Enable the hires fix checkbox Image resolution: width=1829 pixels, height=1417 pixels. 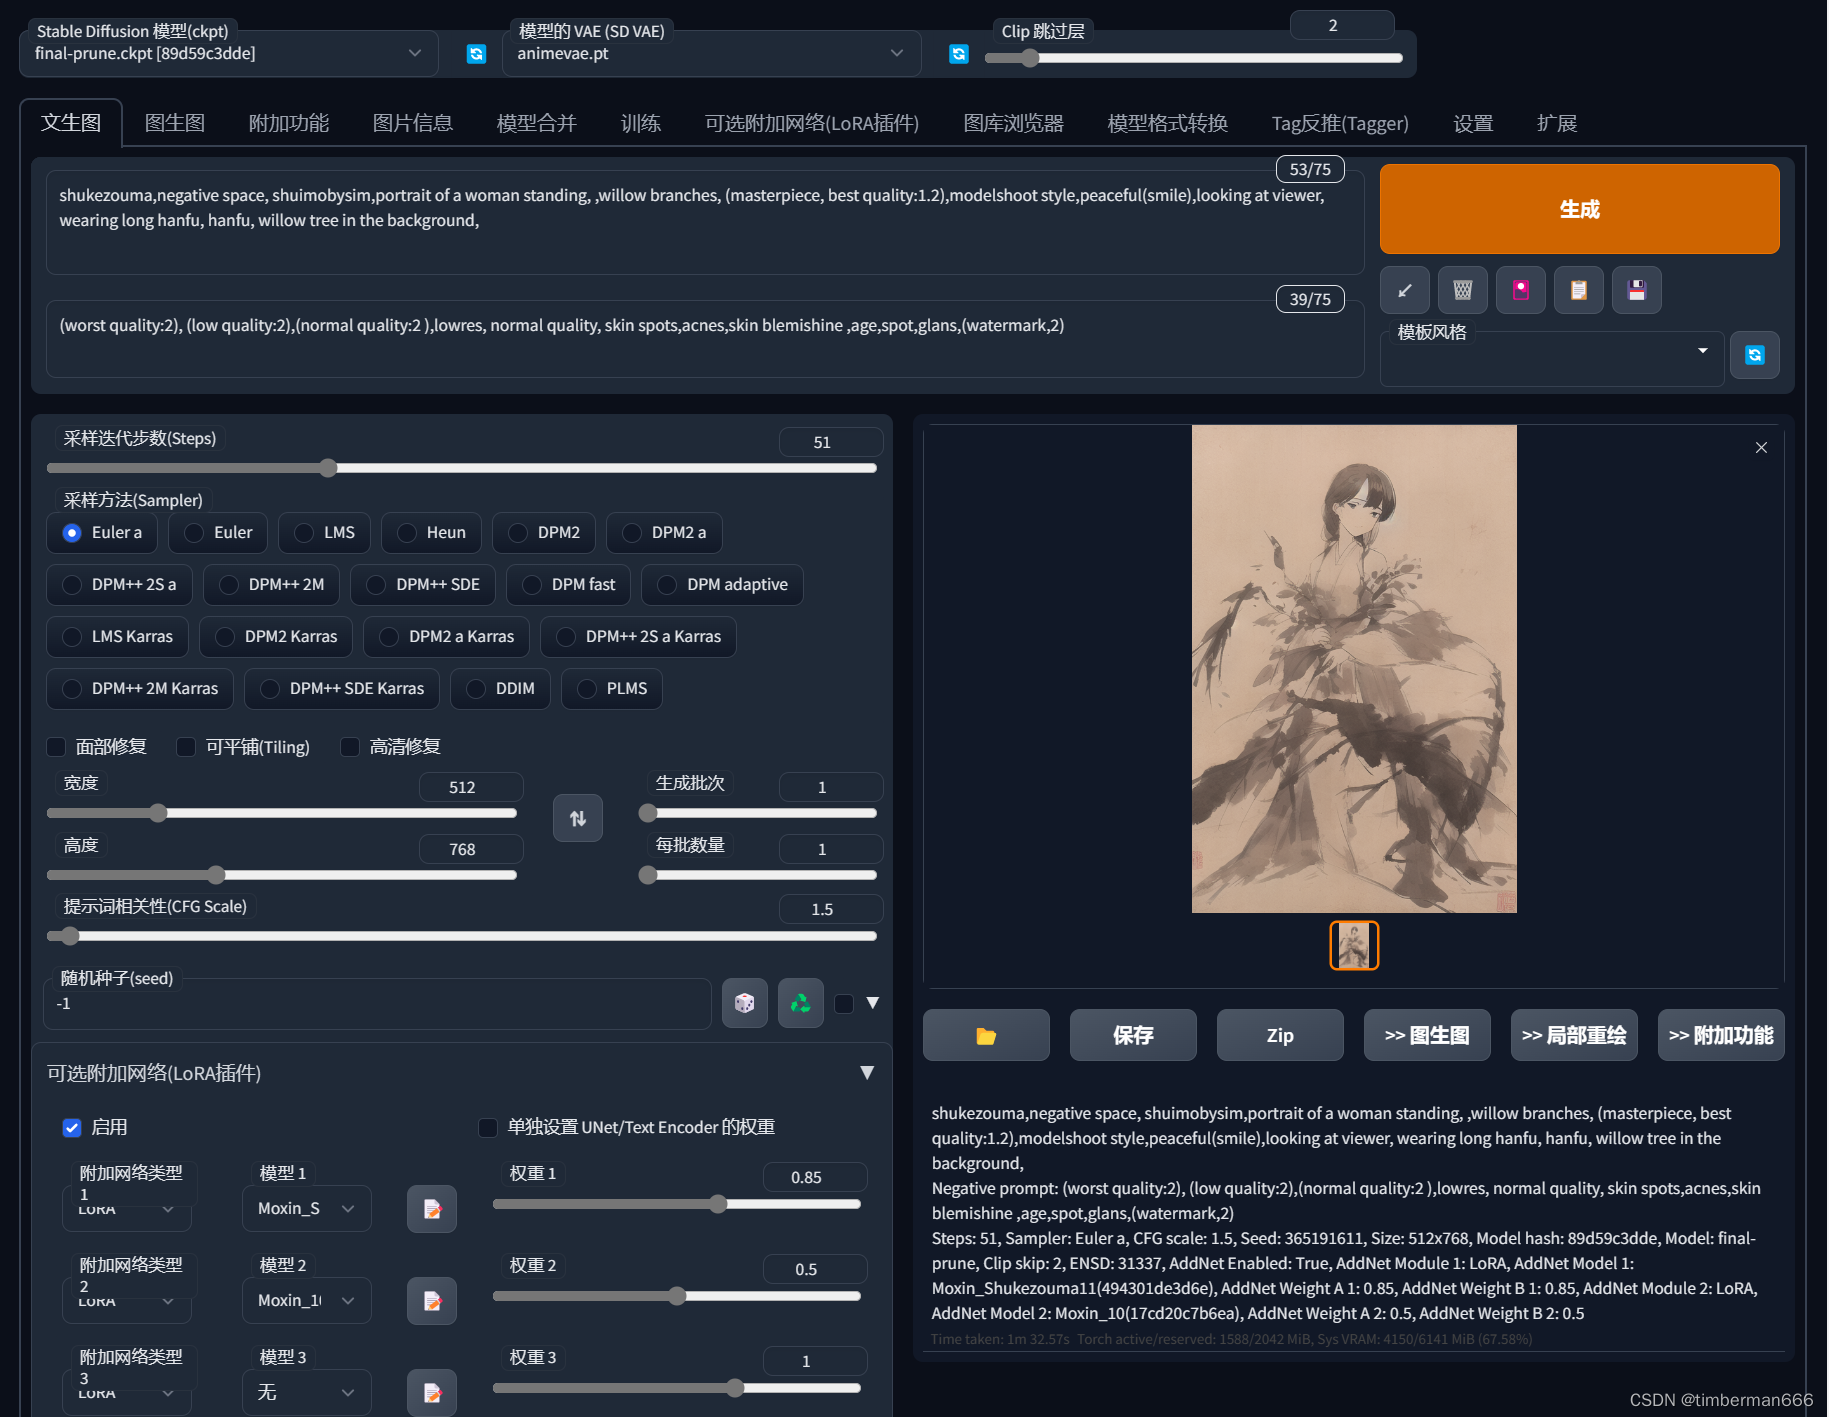[350, 747]
